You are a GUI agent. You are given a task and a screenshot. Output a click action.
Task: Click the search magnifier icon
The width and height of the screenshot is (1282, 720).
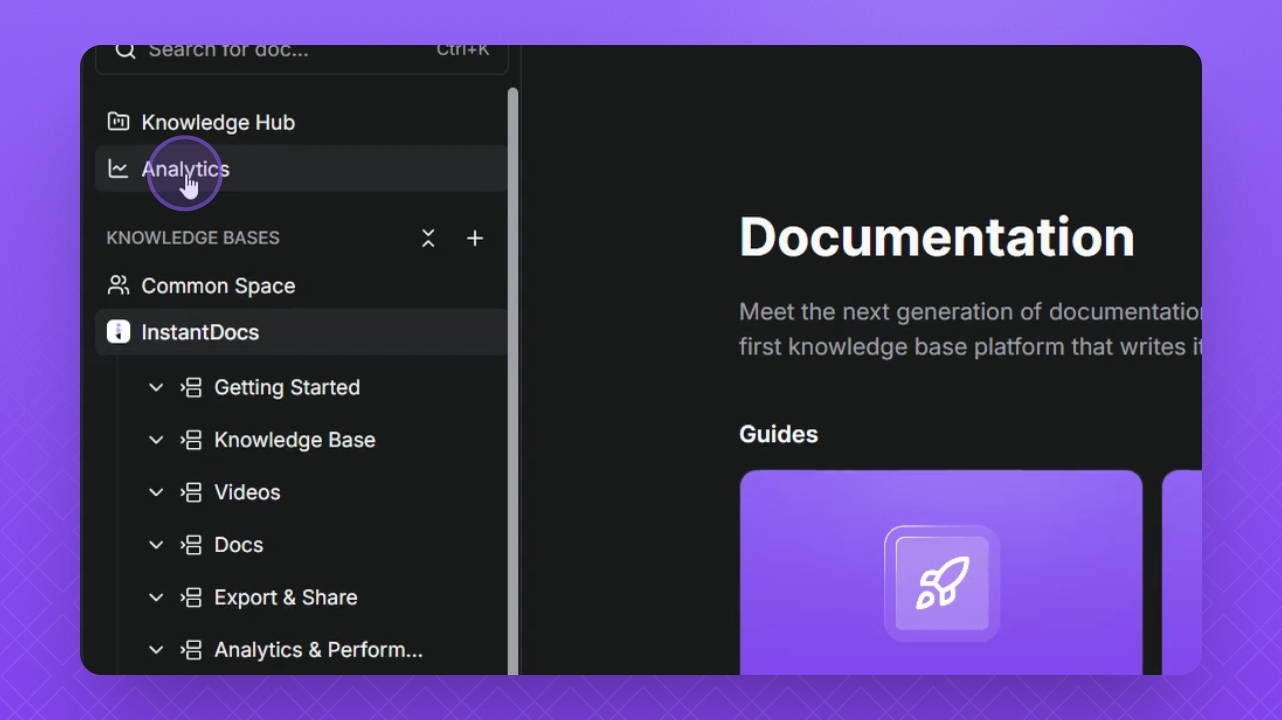[125, 50]
